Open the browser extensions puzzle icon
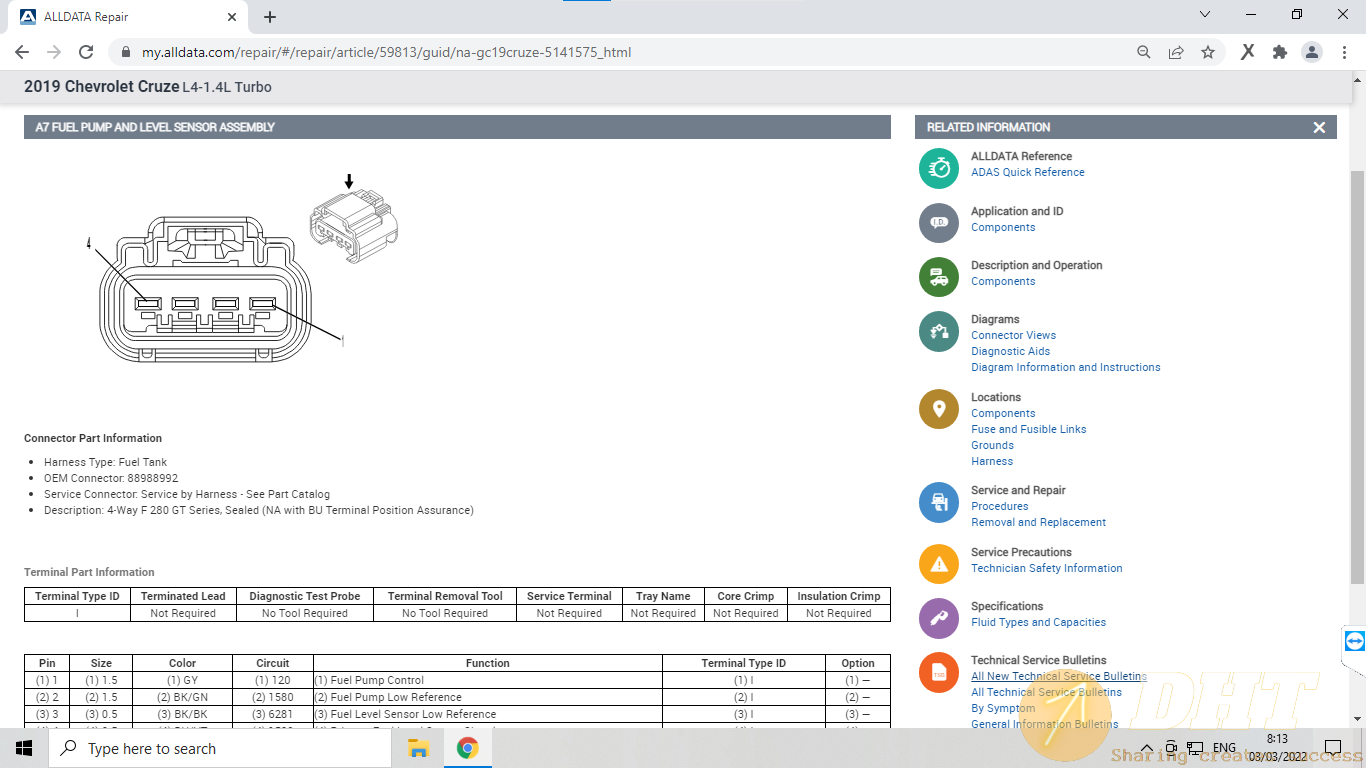Image resolution: width=1366 pixels, height=768 pixels. (1280, 52)
